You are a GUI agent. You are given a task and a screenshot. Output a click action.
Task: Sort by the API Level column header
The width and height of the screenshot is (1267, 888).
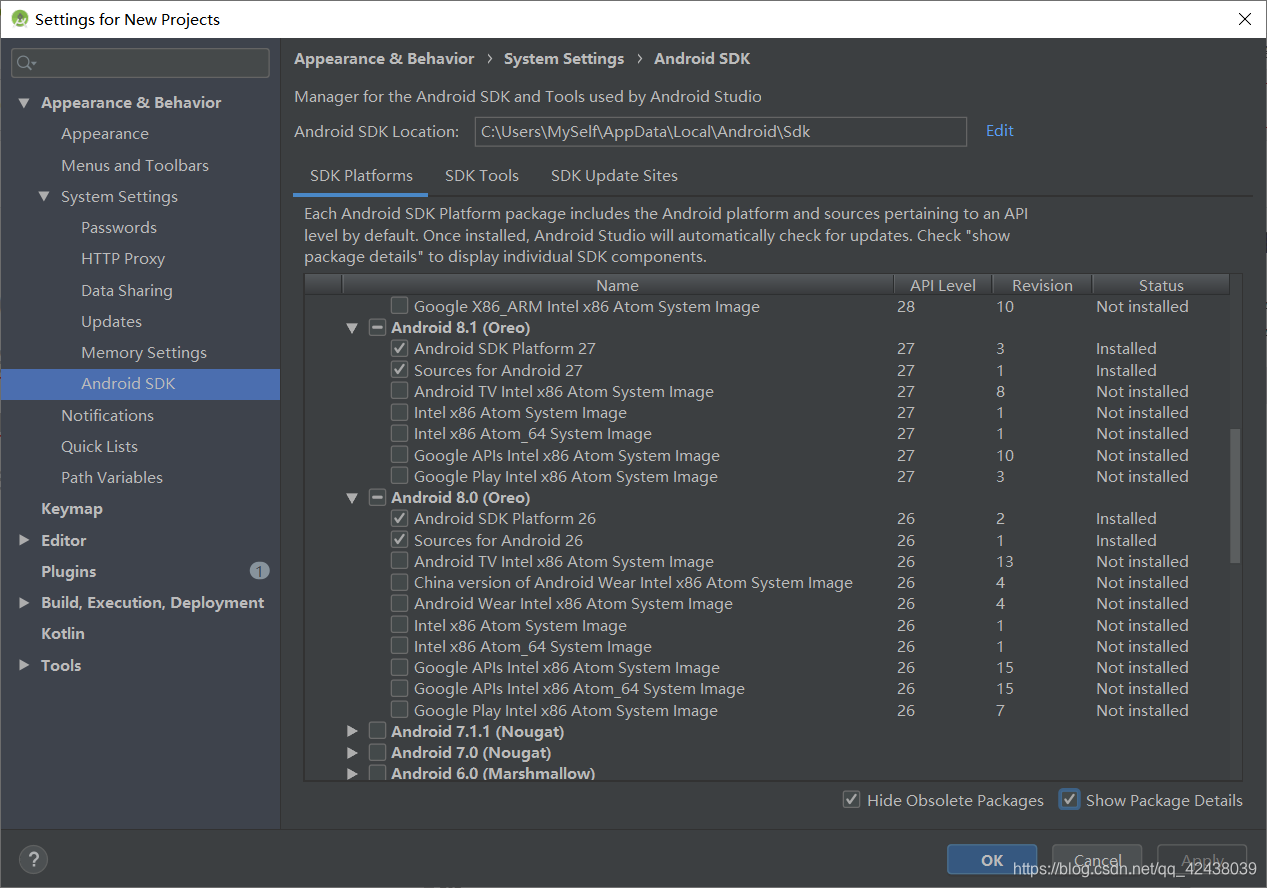(943, 285)
